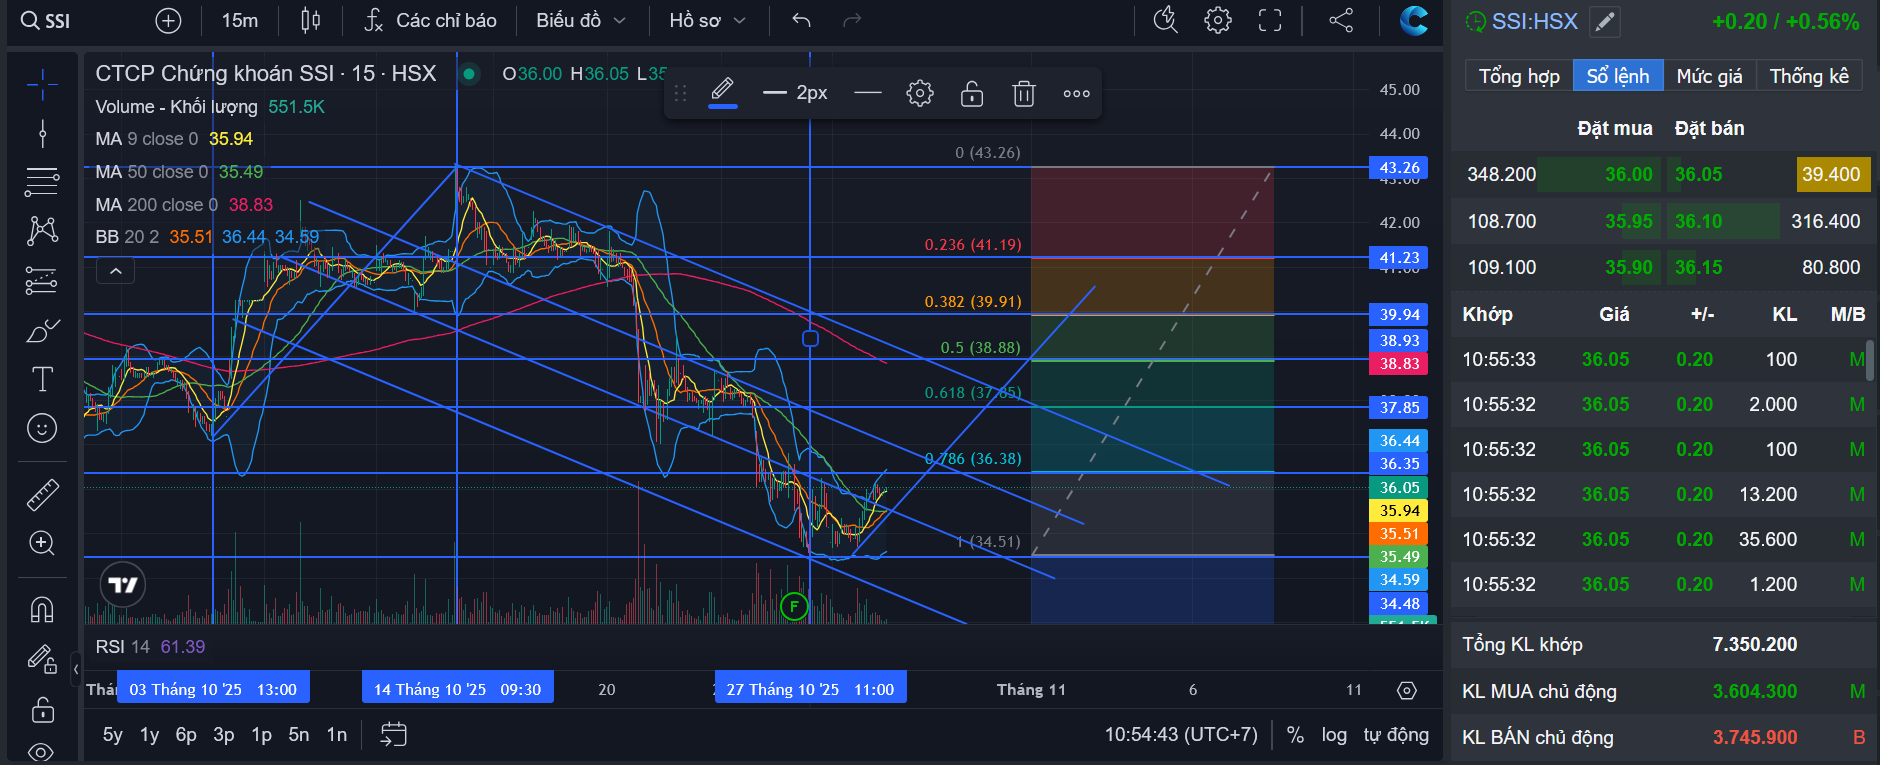This screenshot has width=1880, height=765.
Task: Toggle stay-in-drawing-mode pencil lock
Action: point(42,659)
